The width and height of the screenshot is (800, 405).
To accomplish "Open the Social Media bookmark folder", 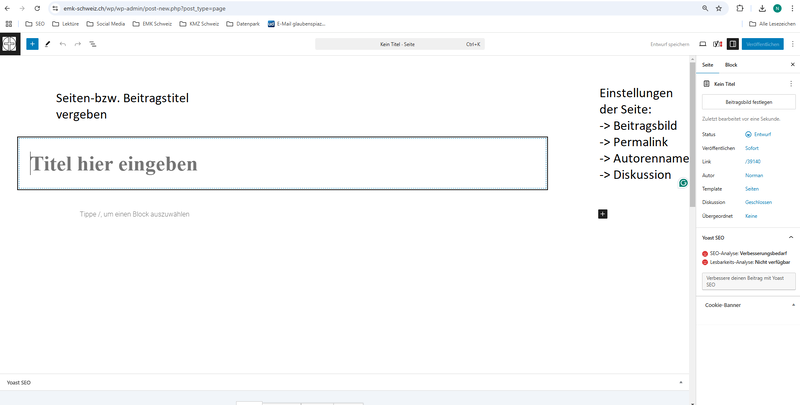I will click(106, 23).
